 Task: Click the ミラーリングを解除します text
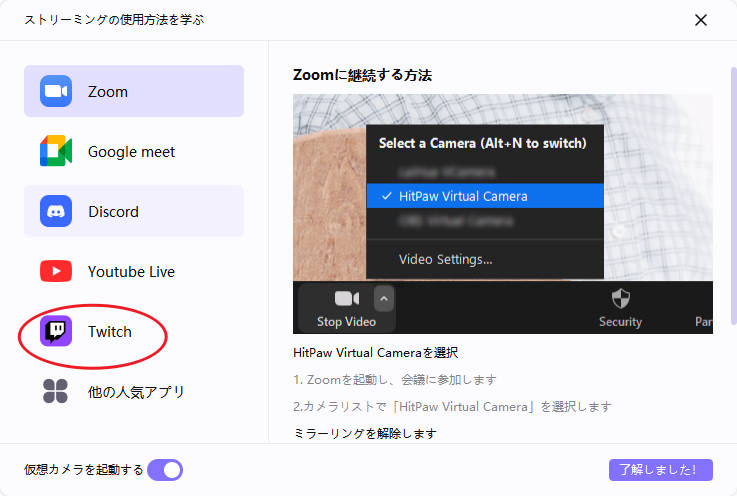coord(365,433)
